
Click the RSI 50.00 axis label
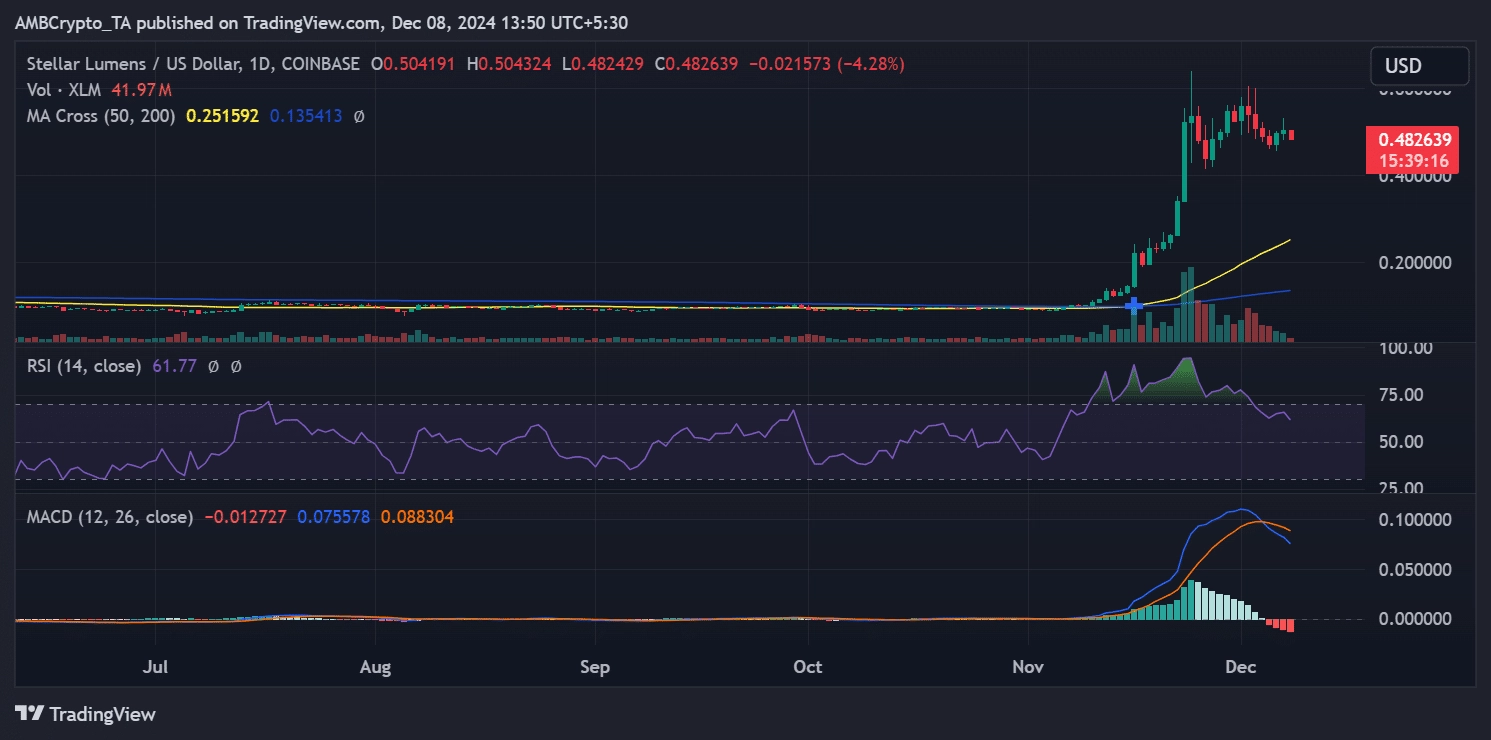[1403, 442]
